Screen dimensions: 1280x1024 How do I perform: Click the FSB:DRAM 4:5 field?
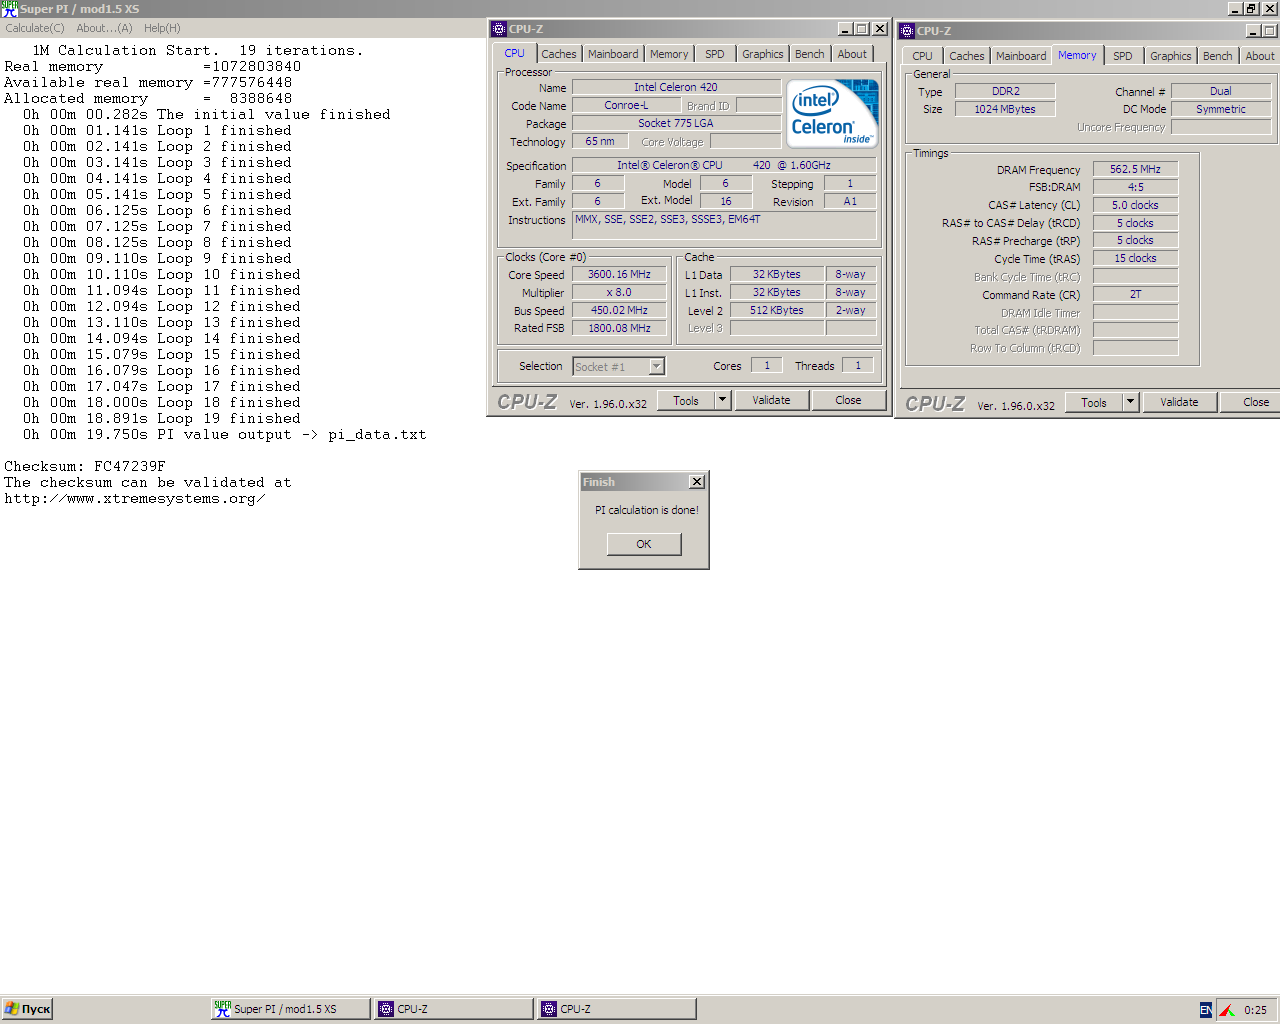click(x=1135, y=188)
